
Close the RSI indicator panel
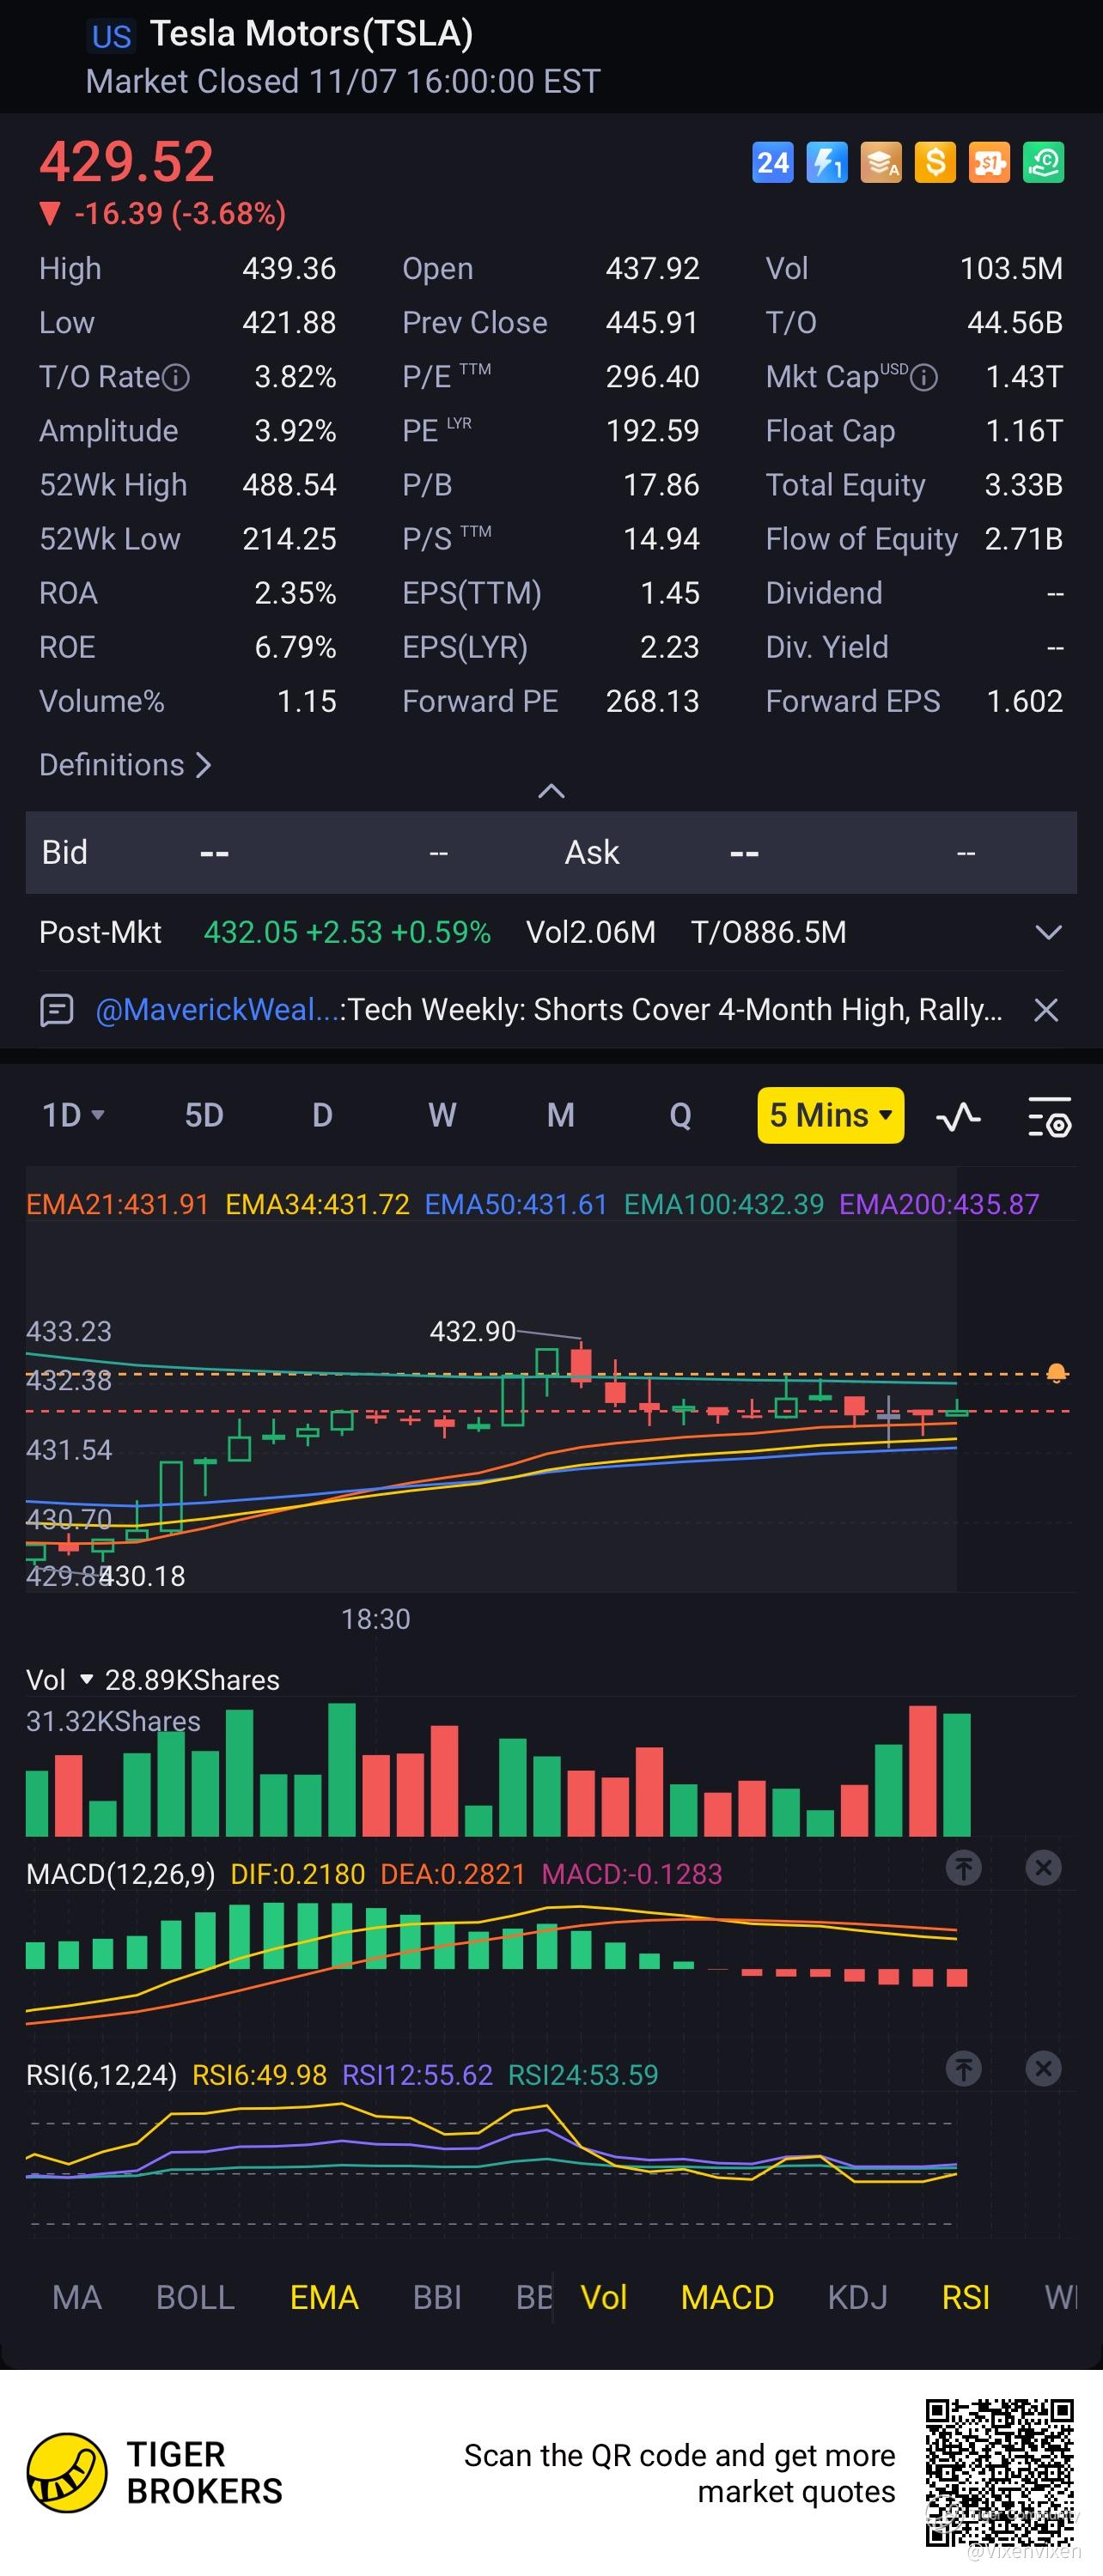(1043, 2069)
